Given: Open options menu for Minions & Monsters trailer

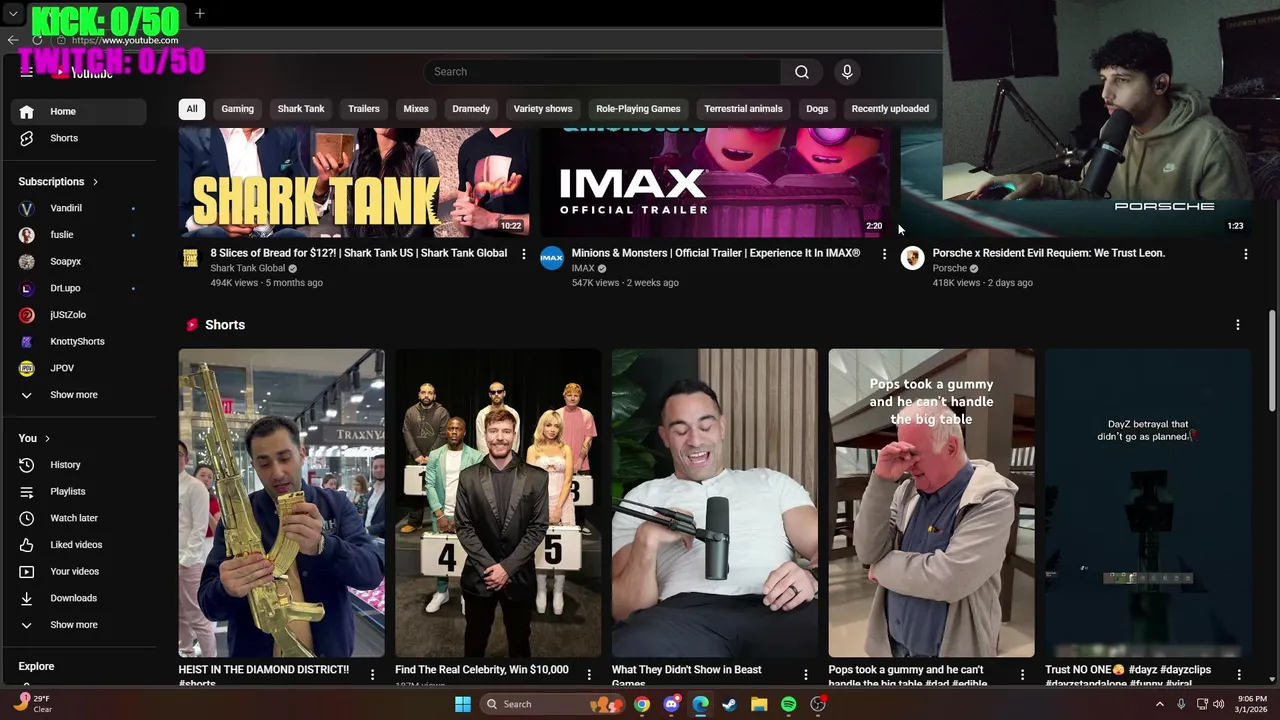Looking at the screenshot, I should tap(884, 254).
